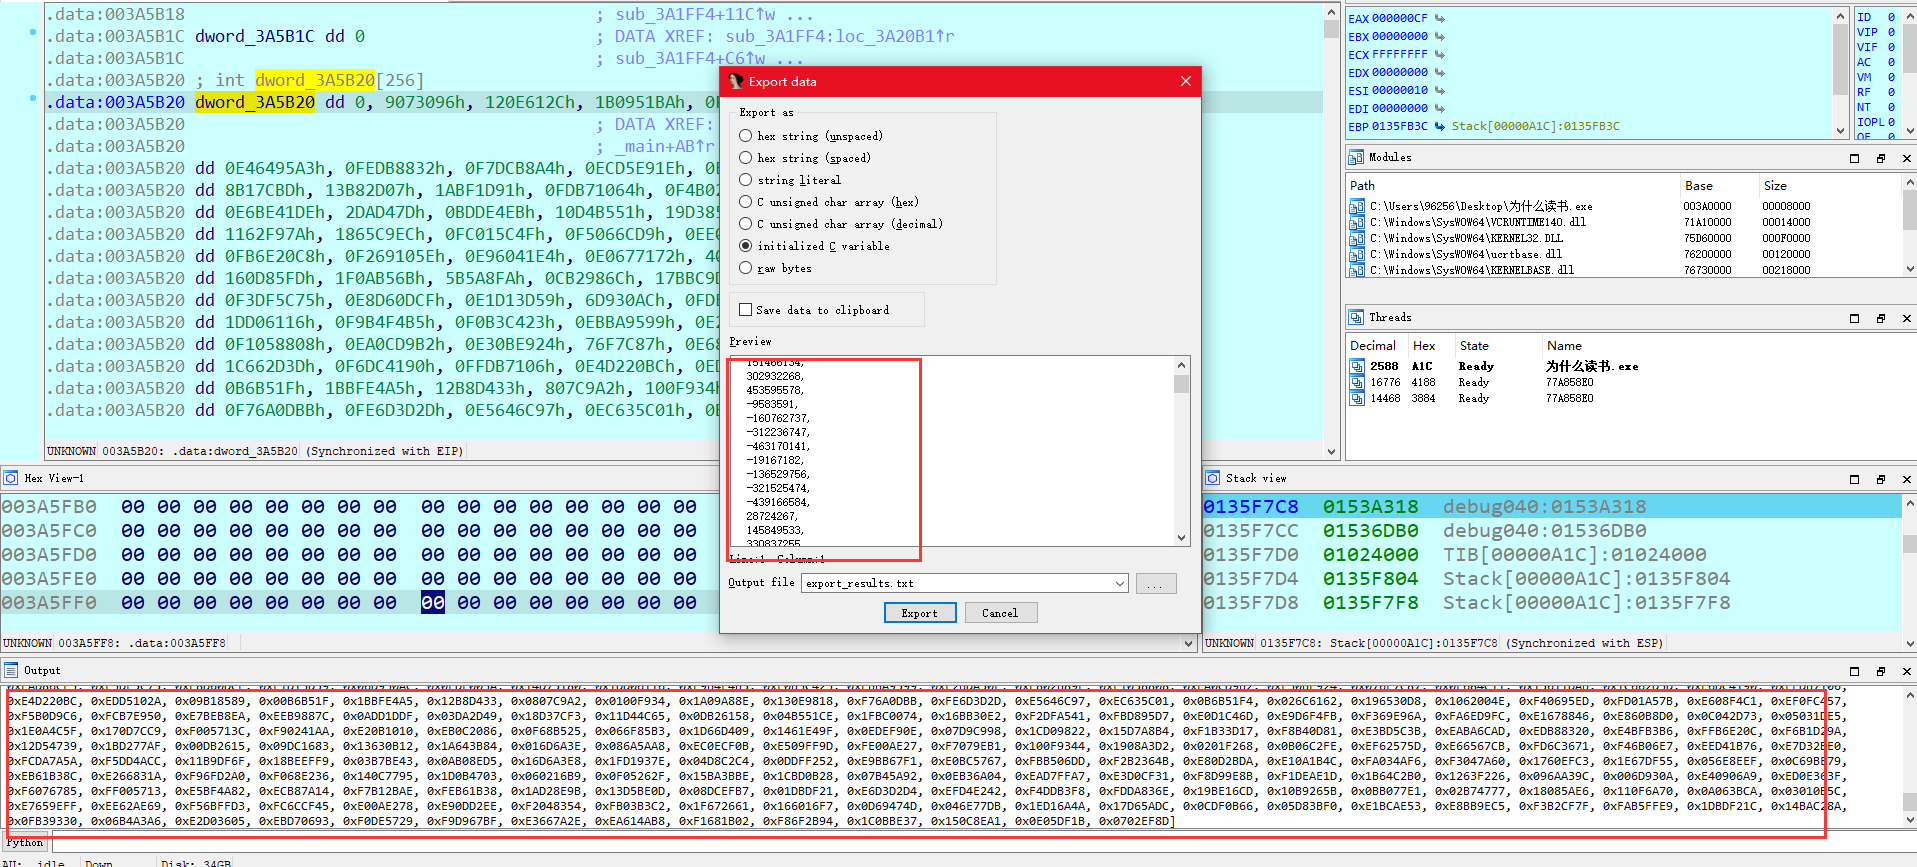
Task: Click the Export button
Action: point(920,613)
